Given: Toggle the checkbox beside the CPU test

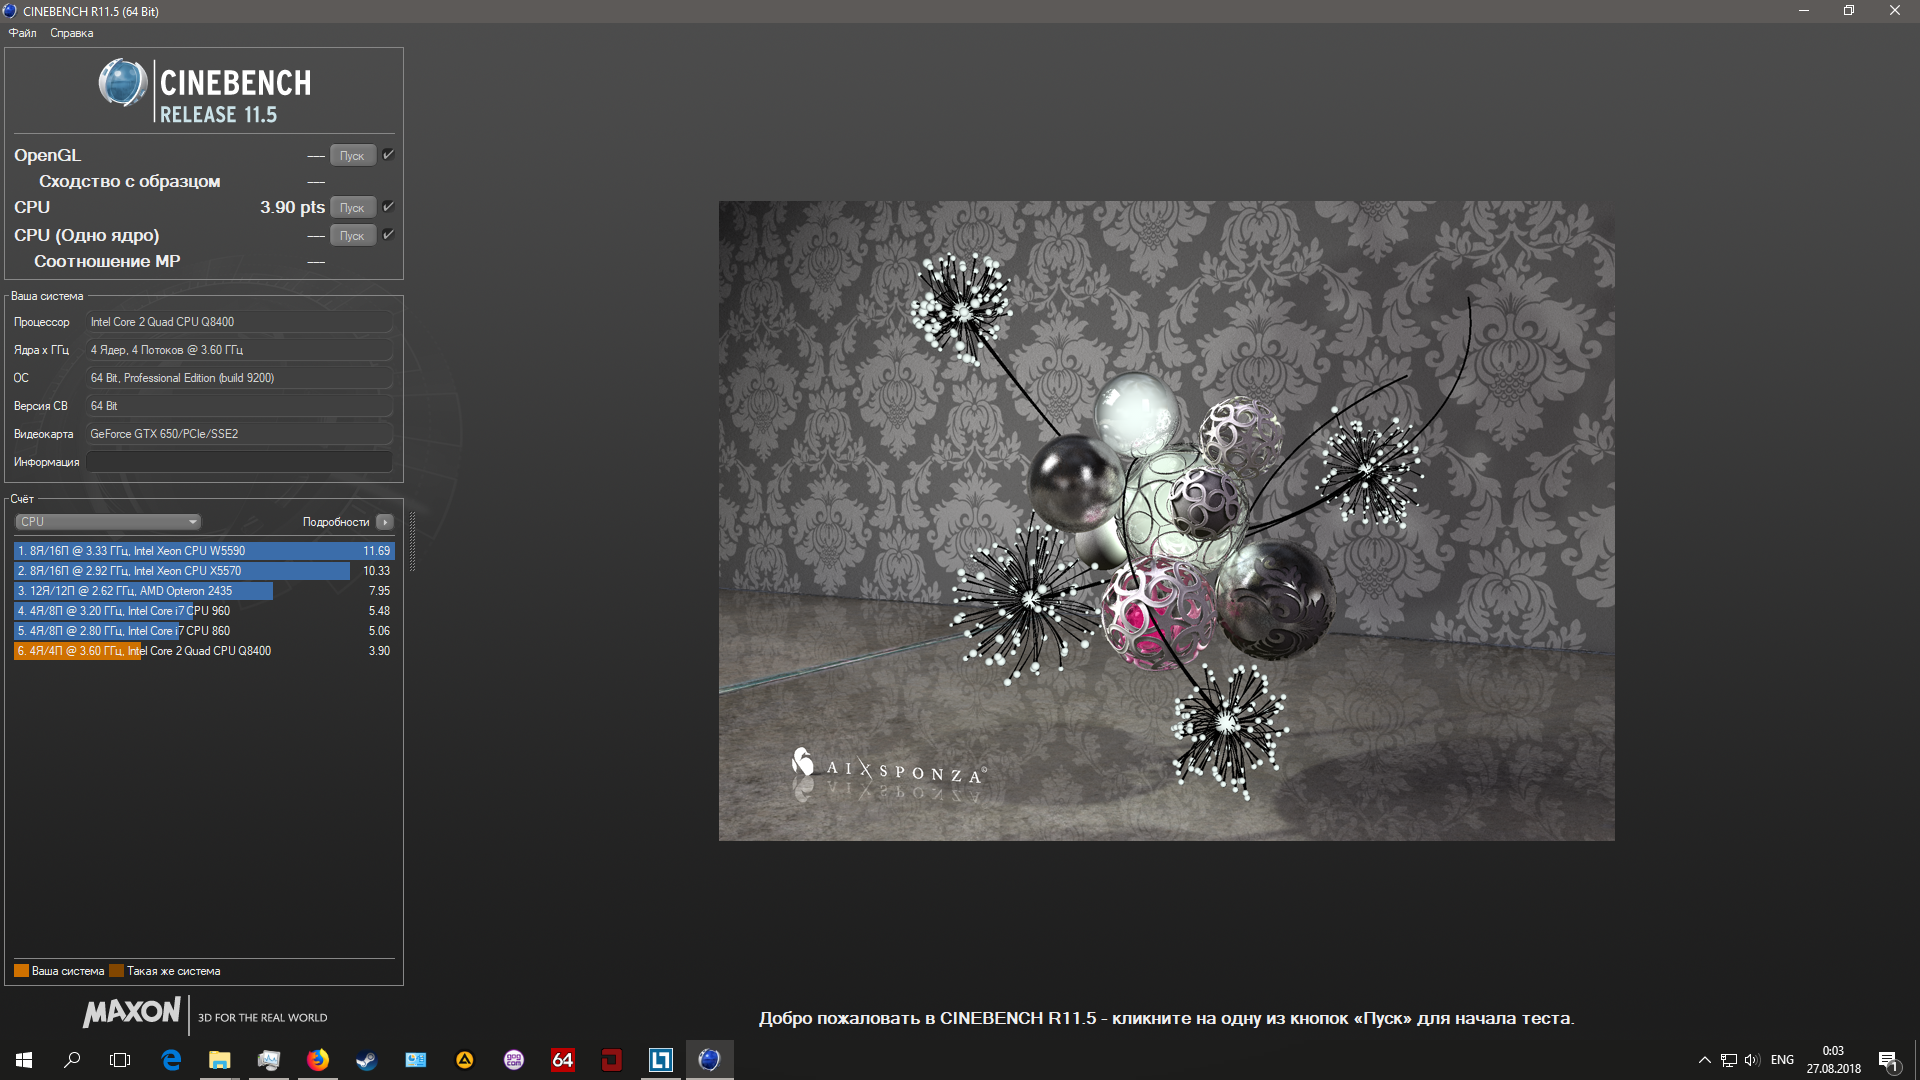Looking at the screenshot, I should tap(388, 207).
